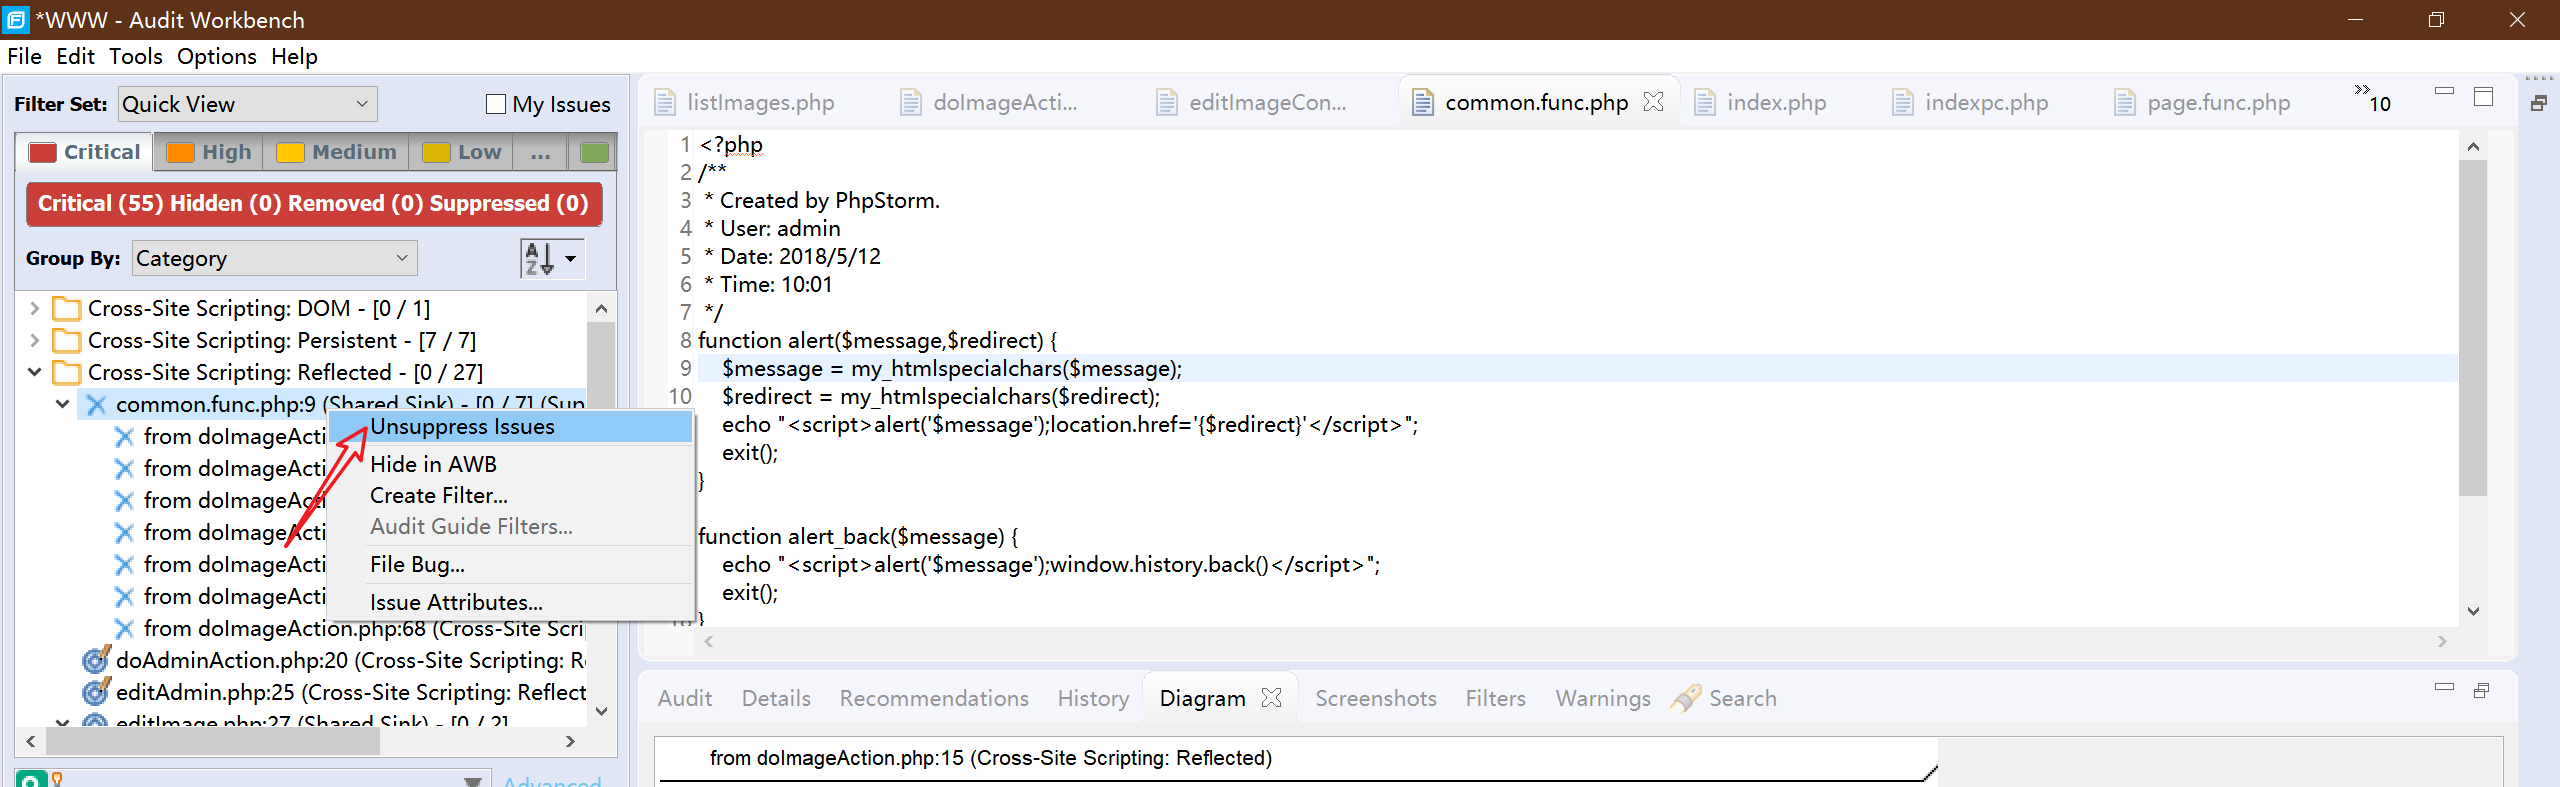This screenshot has width=2560, height=787.
Task: Maximize the editor panel
Action: [2484, 96]
